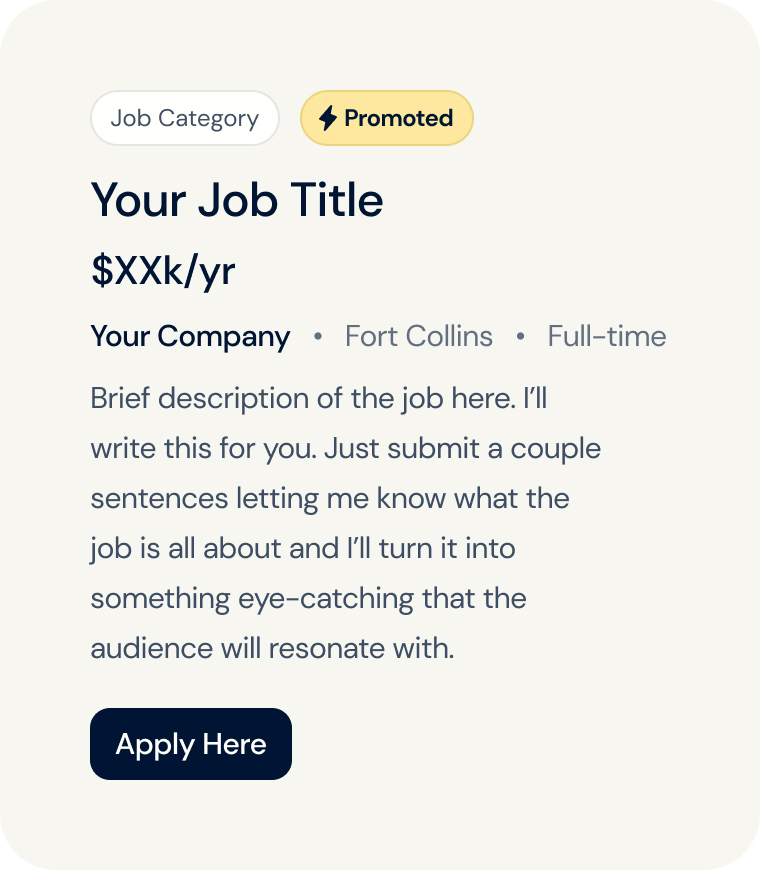Click the dot separator before Full-time
The width and height of the screenshot is (760, 870).
(521, 336)
